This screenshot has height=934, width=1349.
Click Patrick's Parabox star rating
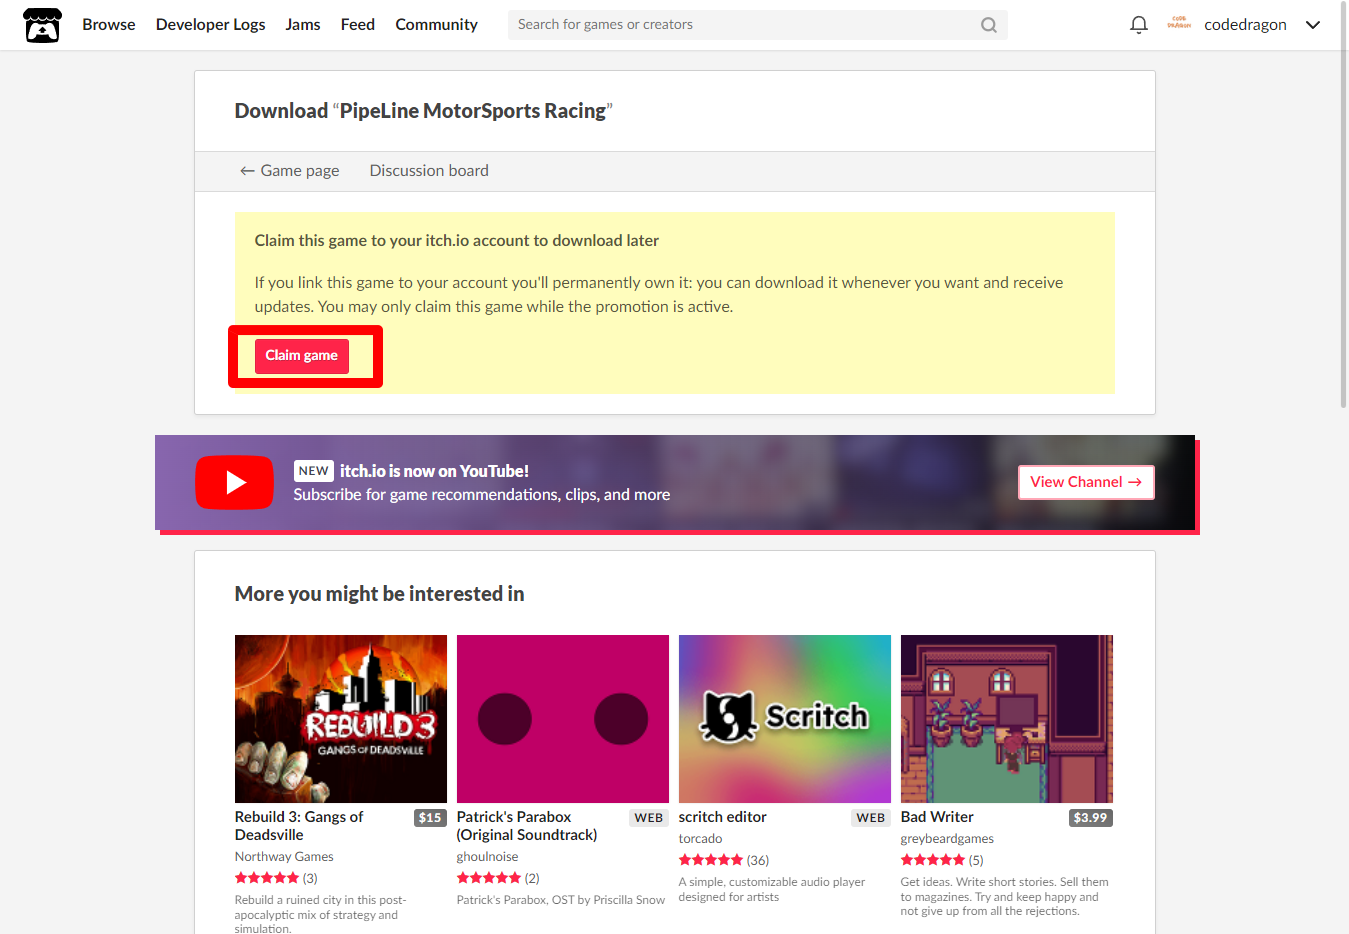pos(489,878)
